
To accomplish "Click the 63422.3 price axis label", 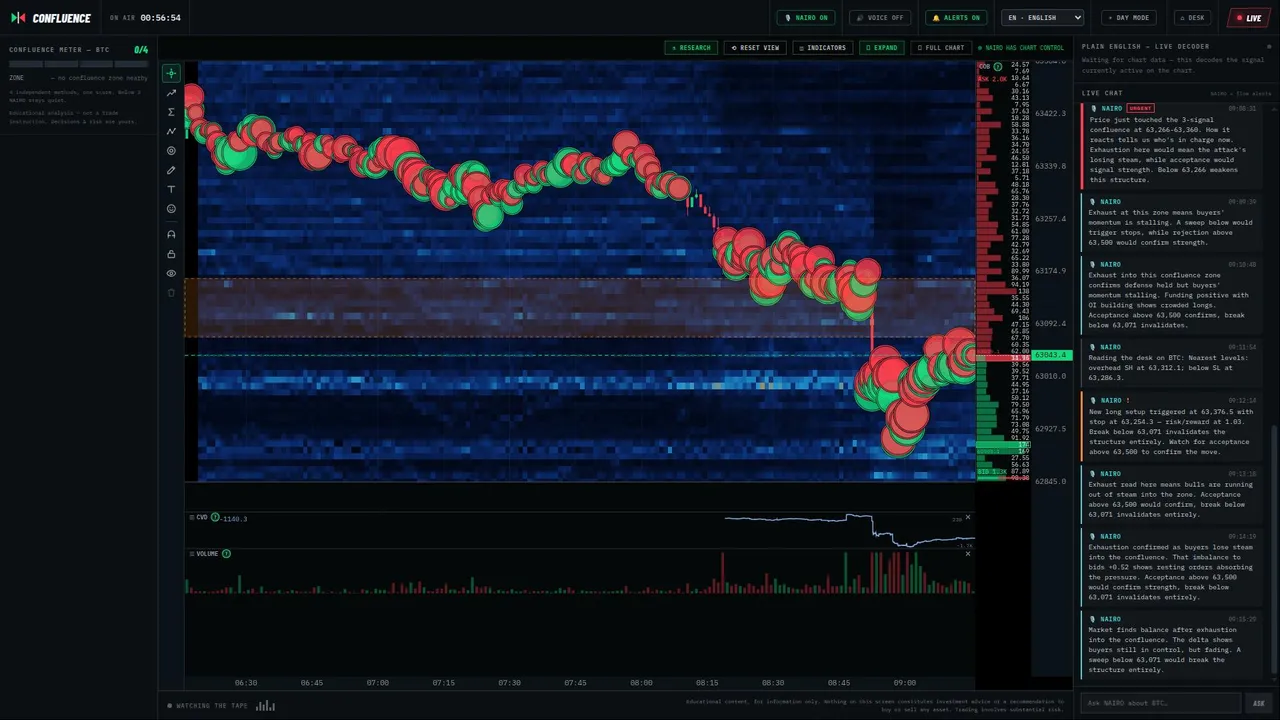I will tap(1051, 114).
